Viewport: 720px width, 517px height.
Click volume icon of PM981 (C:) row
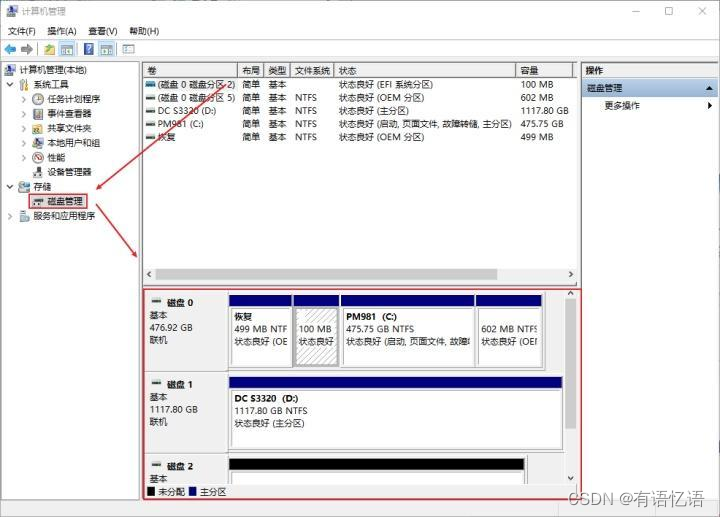click(x=150, y=124)
